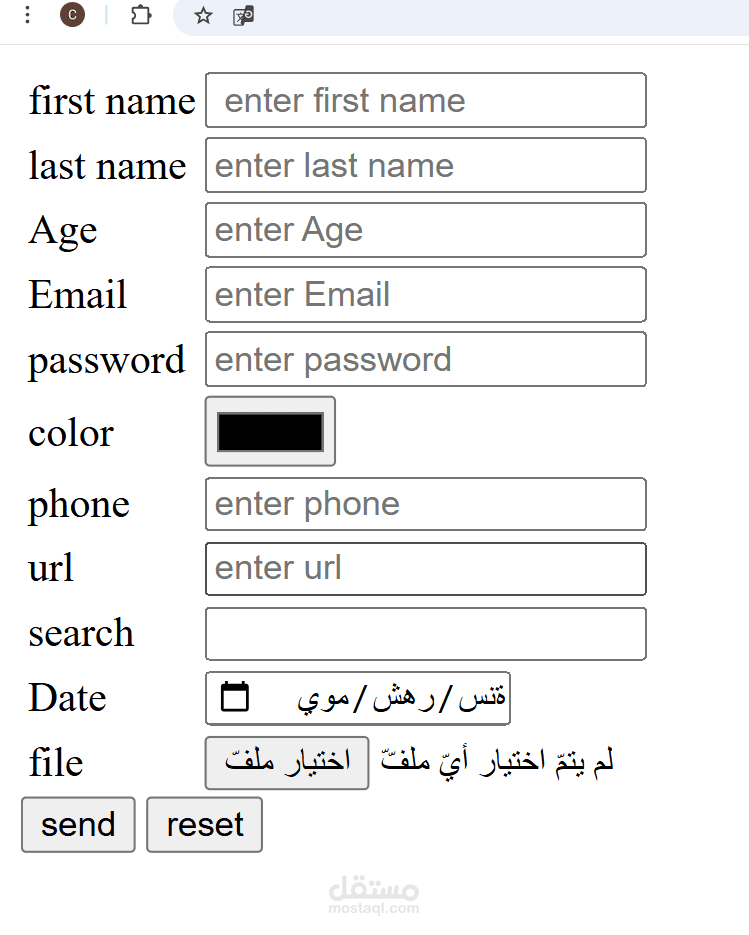Screen dimensions: 749x935
Task: Click the empty search box
Action: click(425, 633)
